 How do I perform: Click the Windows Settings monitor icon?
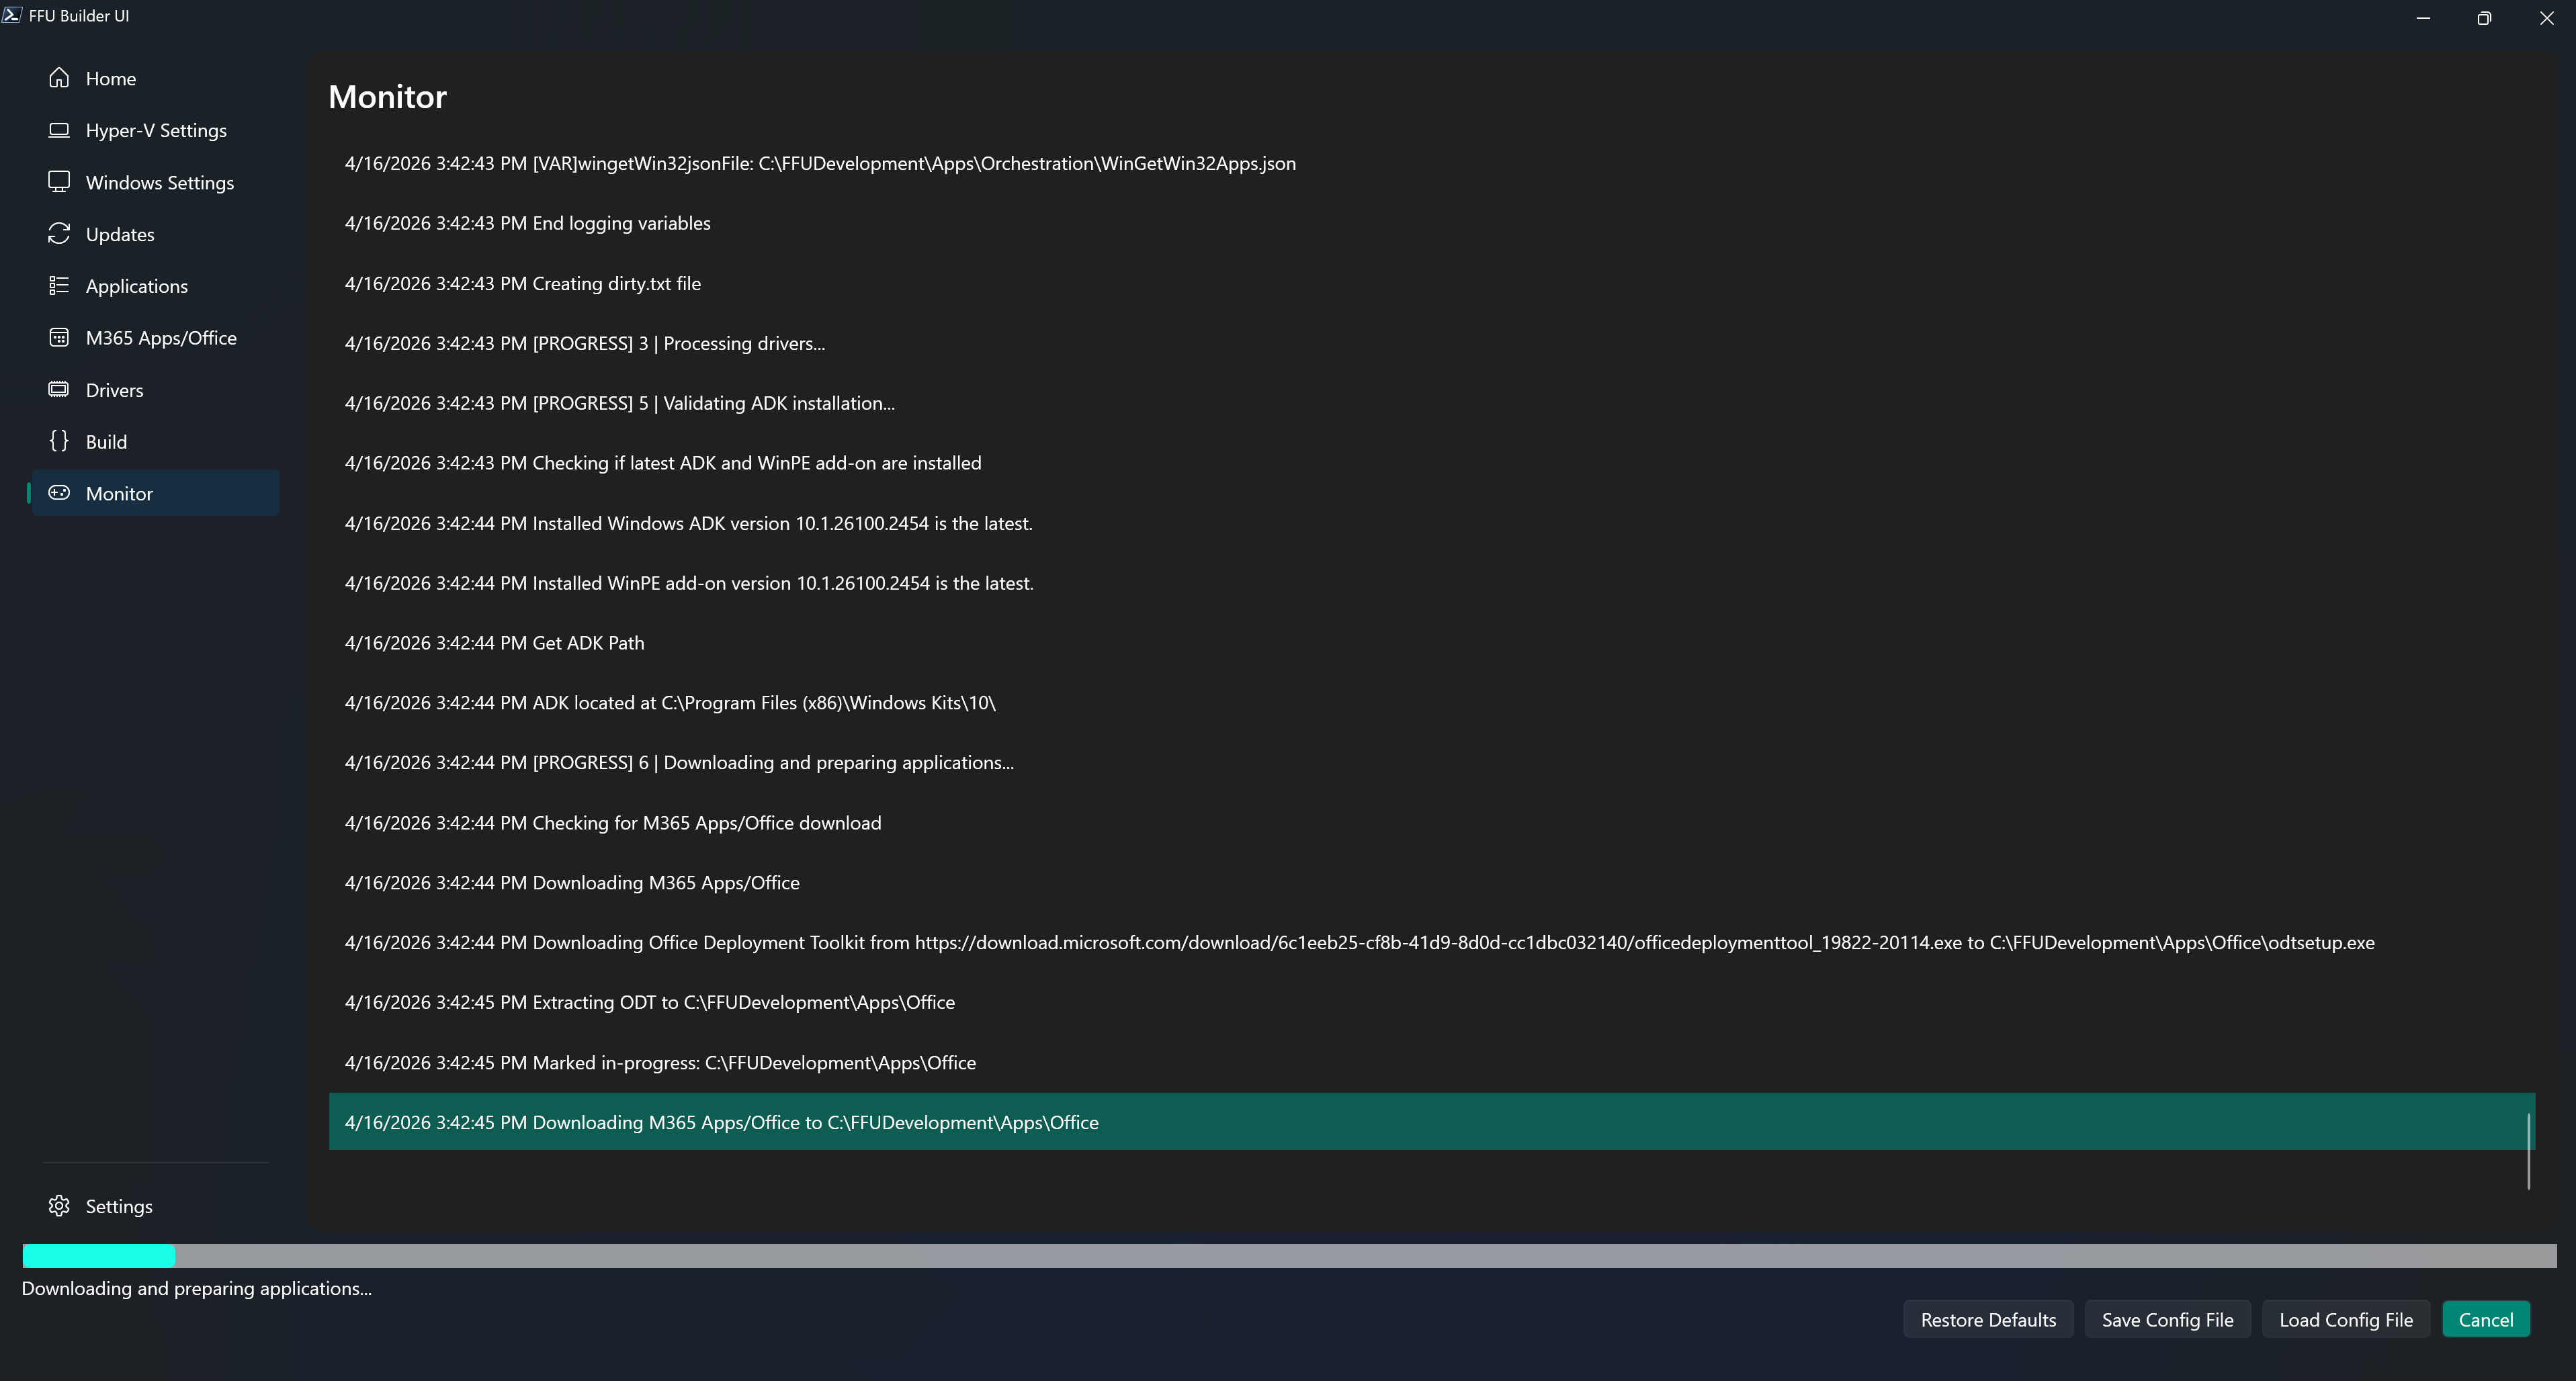tap(59, 182)
